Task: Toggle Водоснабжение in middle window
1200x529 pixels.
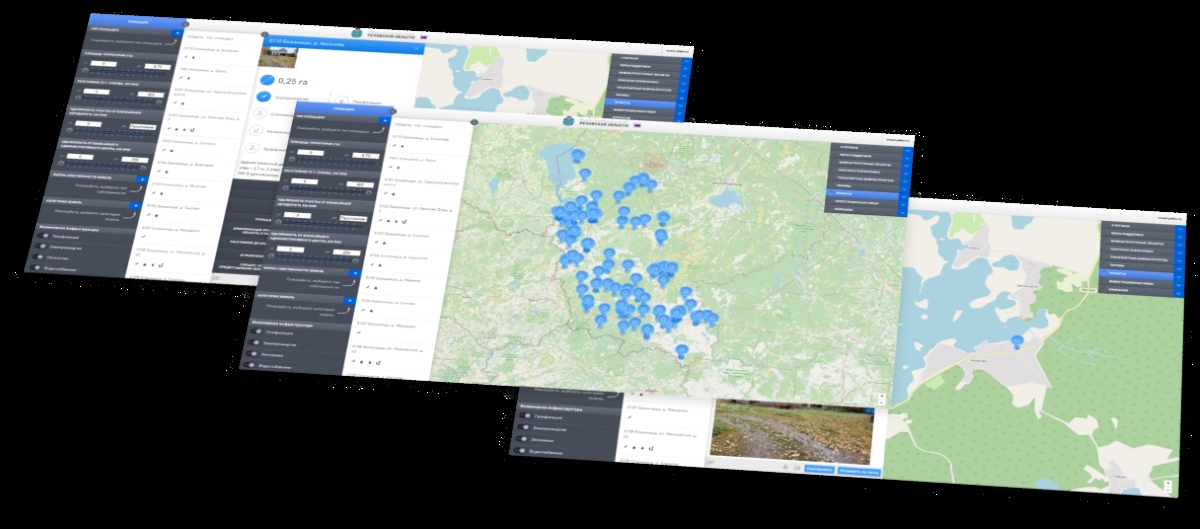Action: [248, 367]
